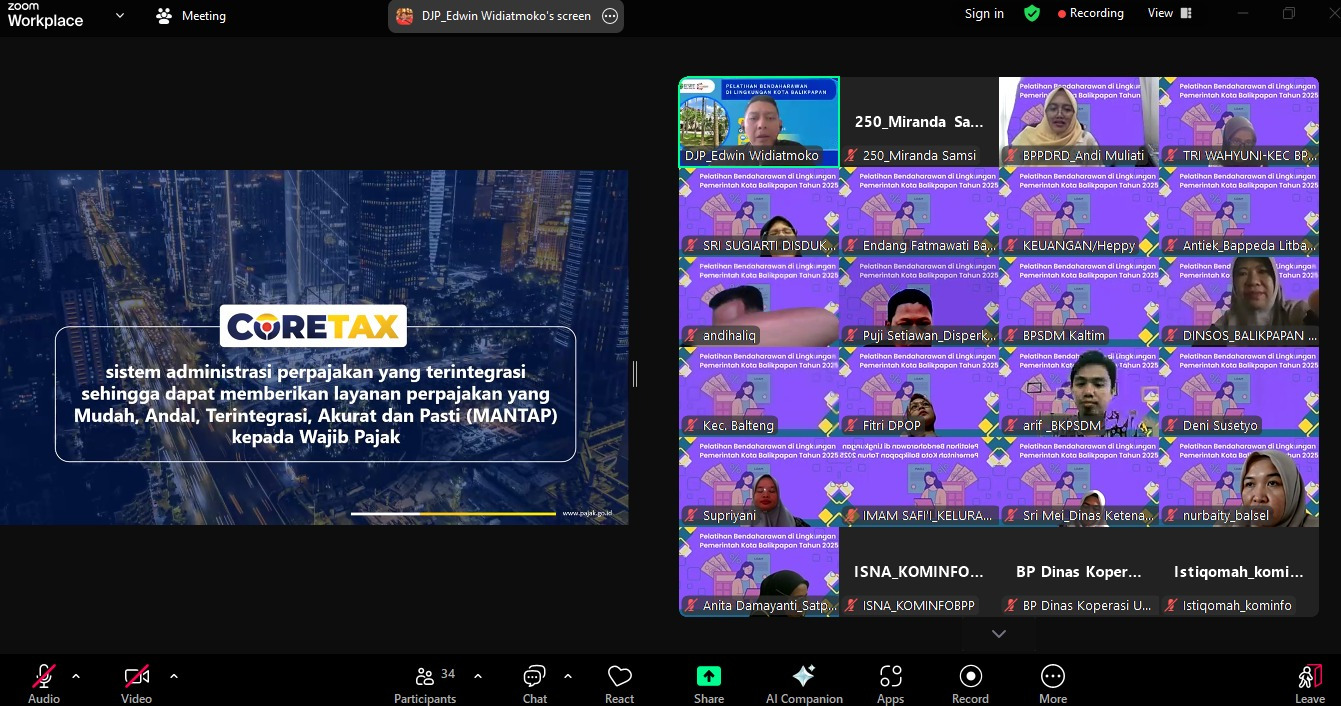Open the Participants list icon
This screenshot has width=1341, height=706.
pos(425,677)
